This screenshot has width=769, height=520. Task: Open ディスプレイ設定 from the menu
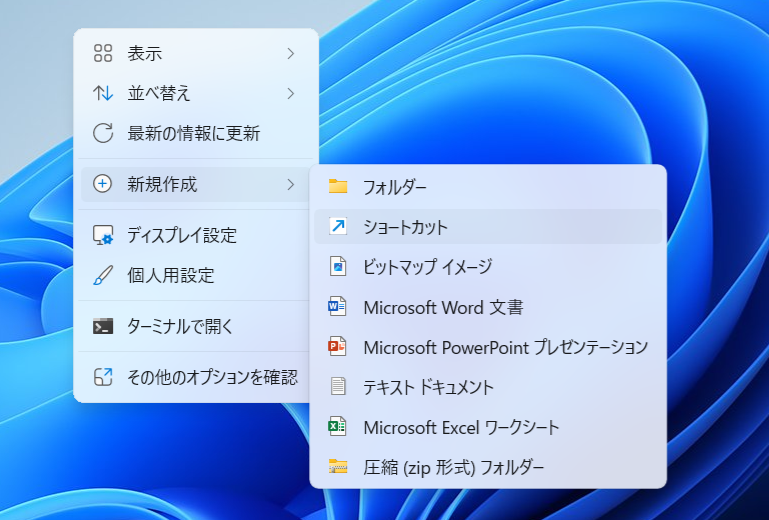point(196,235)
